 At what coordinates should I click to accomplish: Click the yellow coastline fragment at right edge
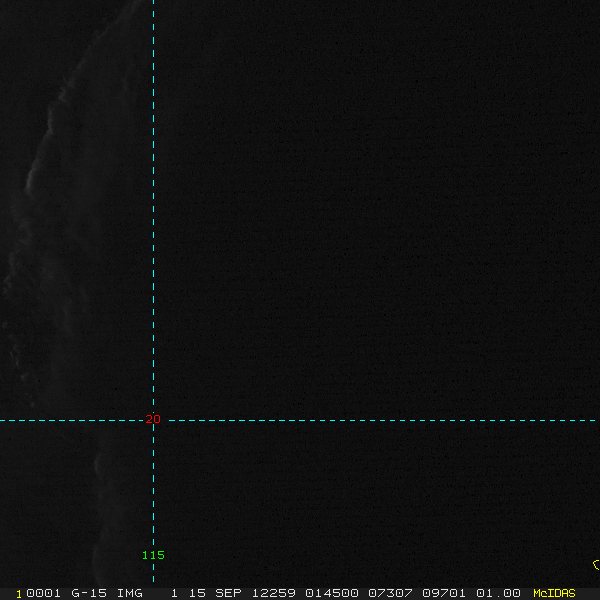596,565
